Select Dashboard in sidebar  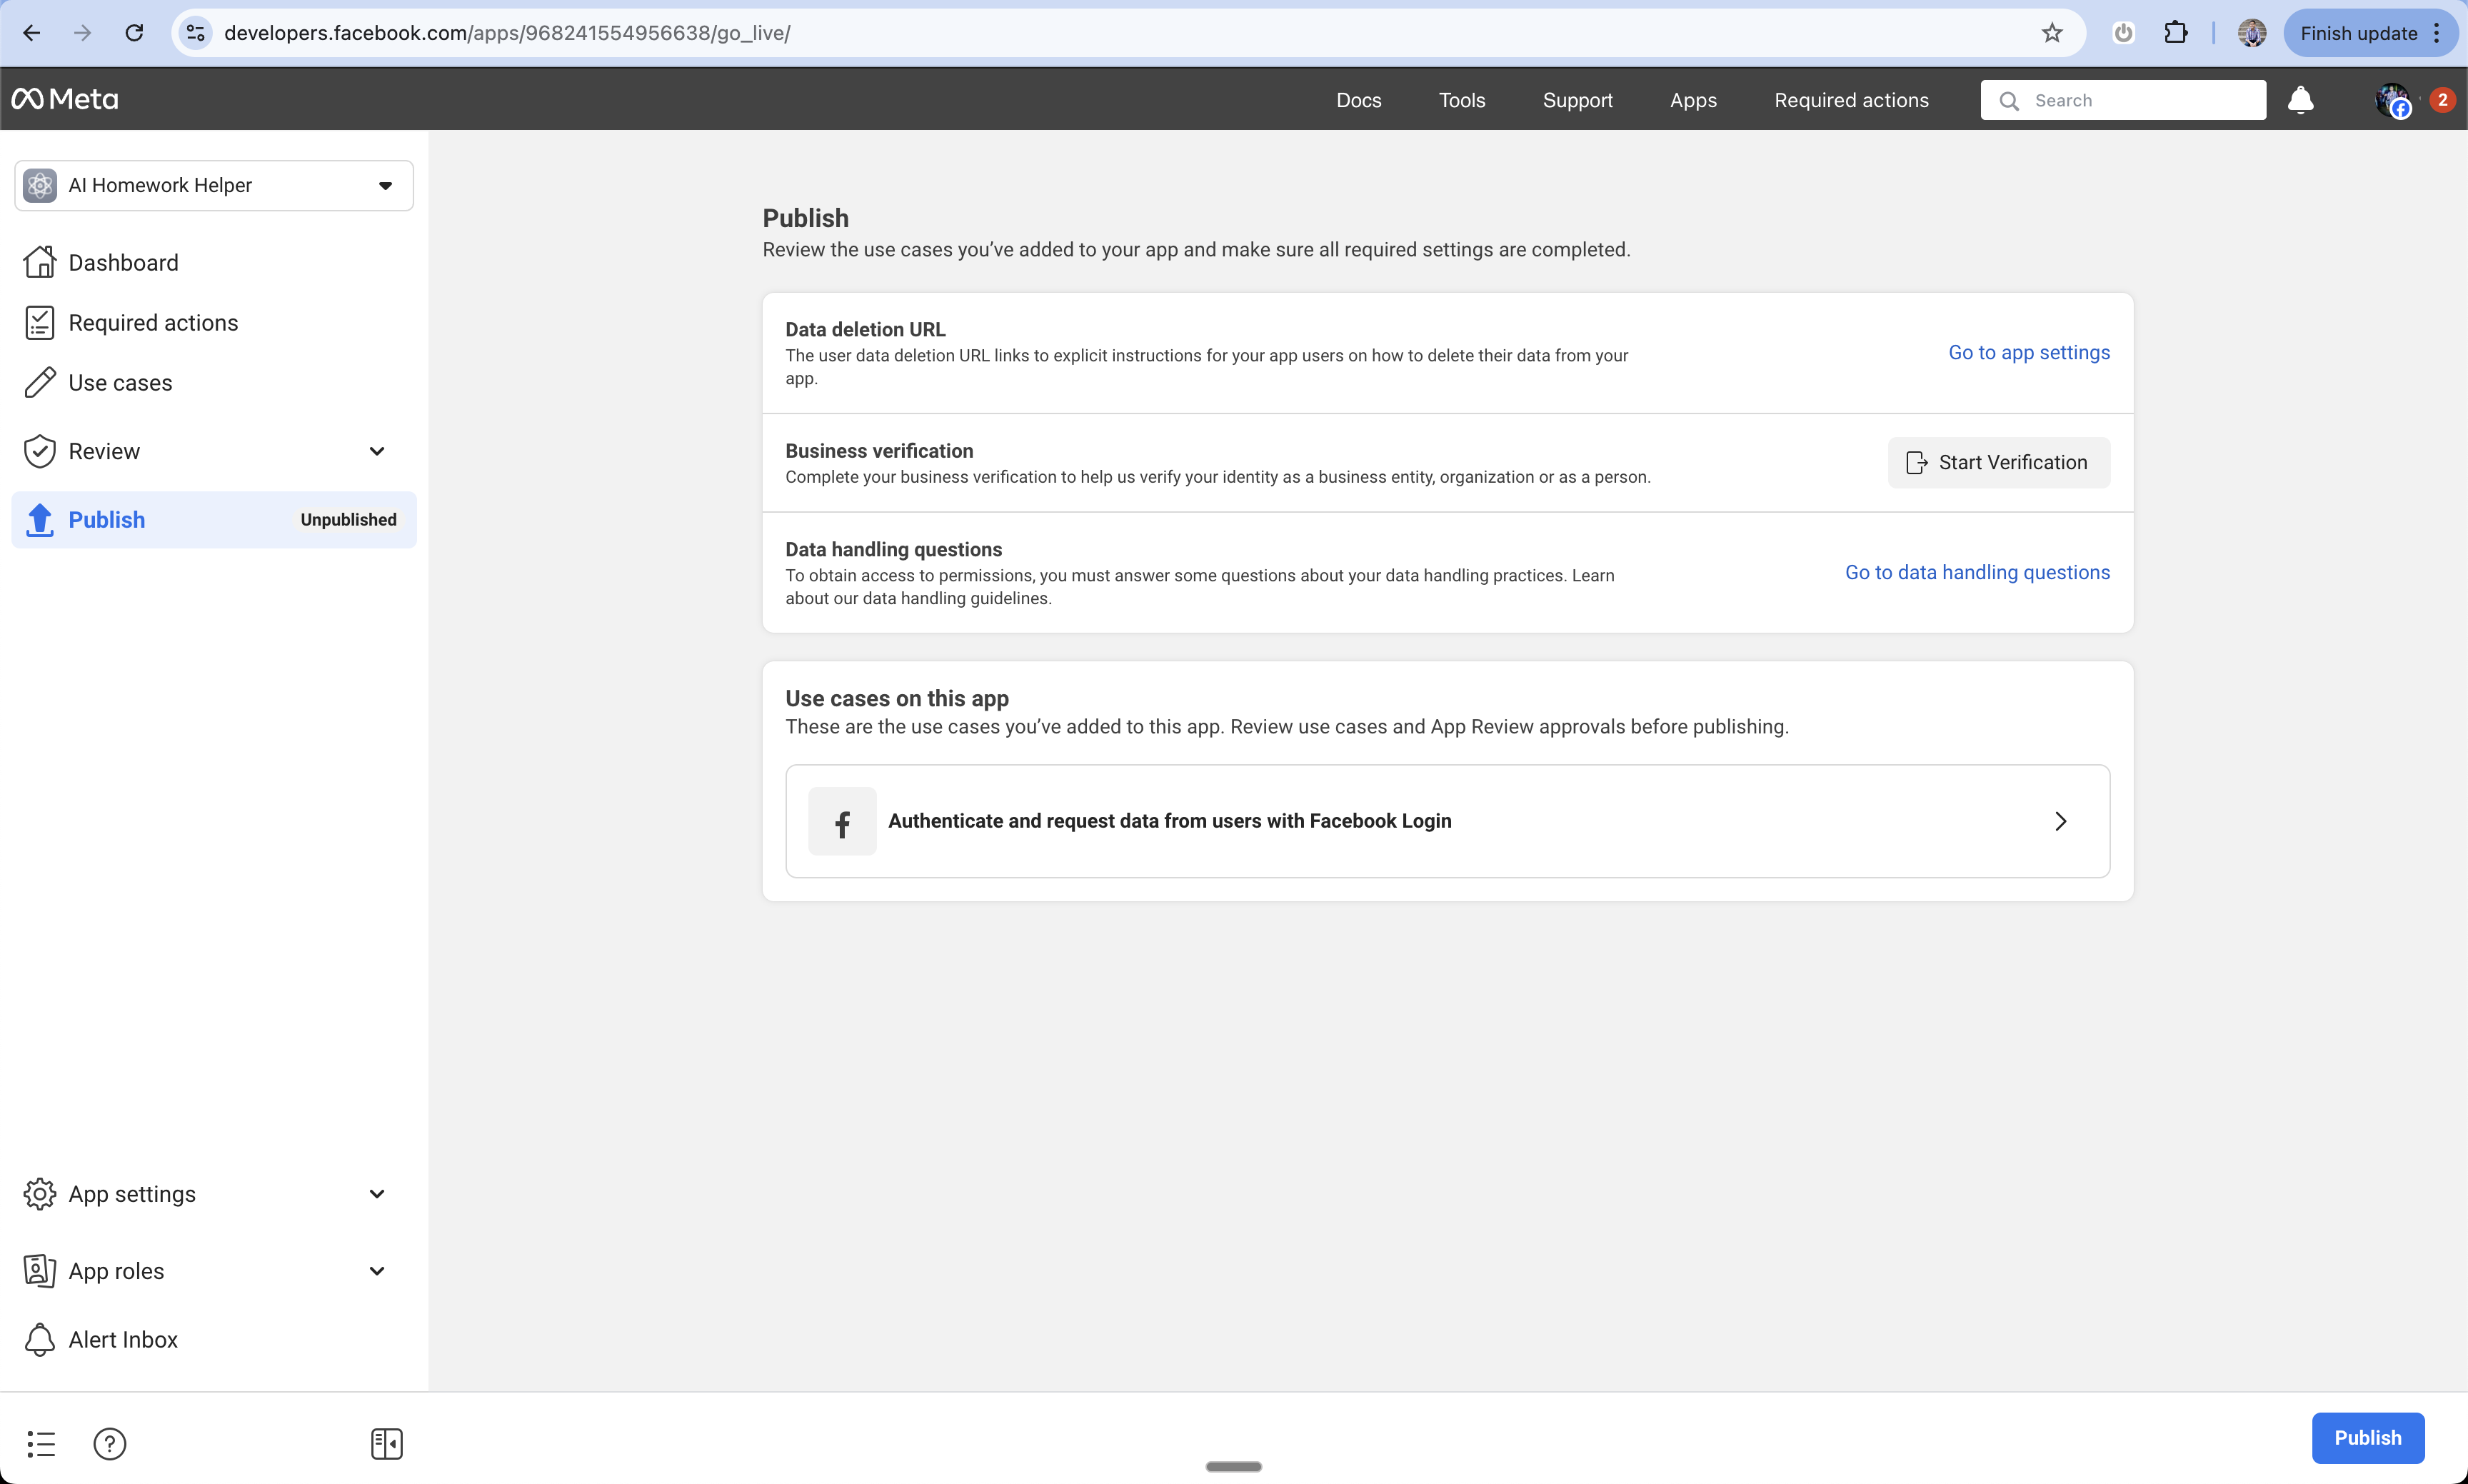(214, 262)
